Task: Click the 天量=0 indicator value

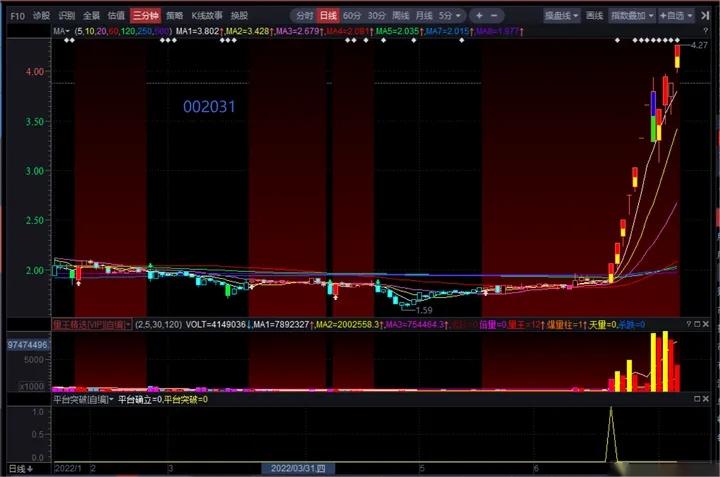Action: coord(602,325)
